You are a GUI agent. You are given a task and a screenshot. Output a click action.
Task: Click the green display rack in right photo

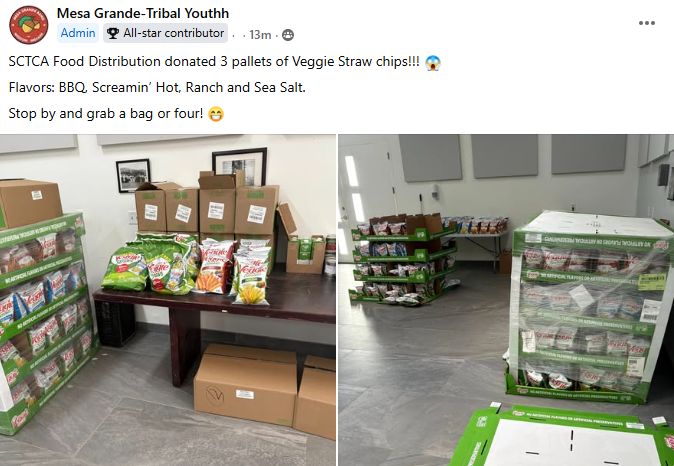point(403,259)
